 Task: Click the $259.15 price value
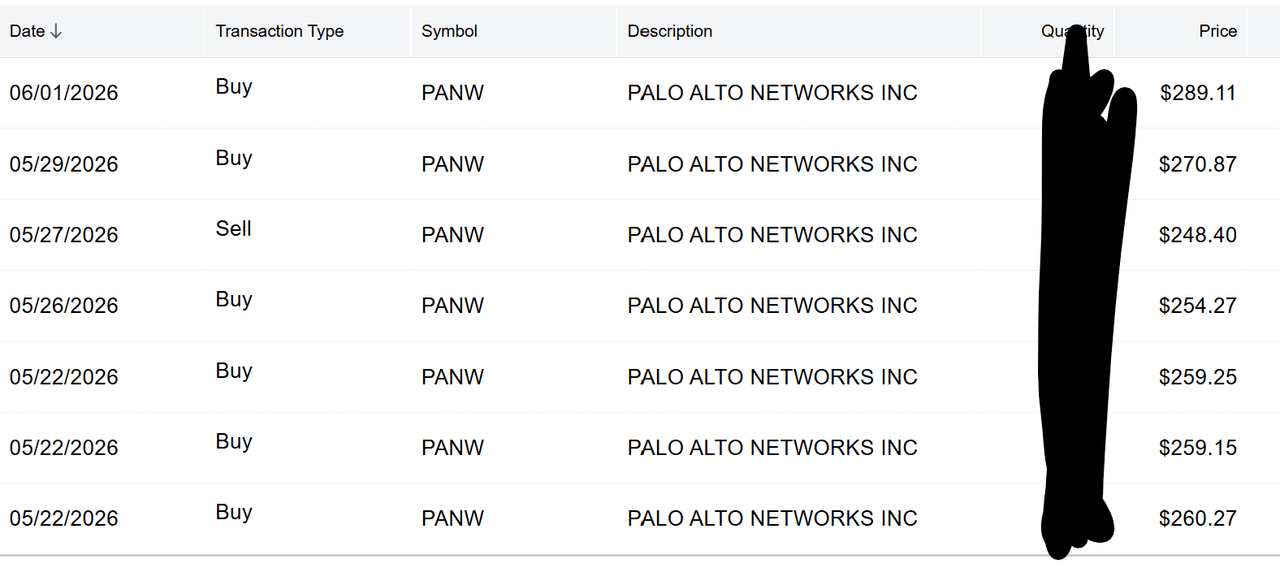point(1198,448)
